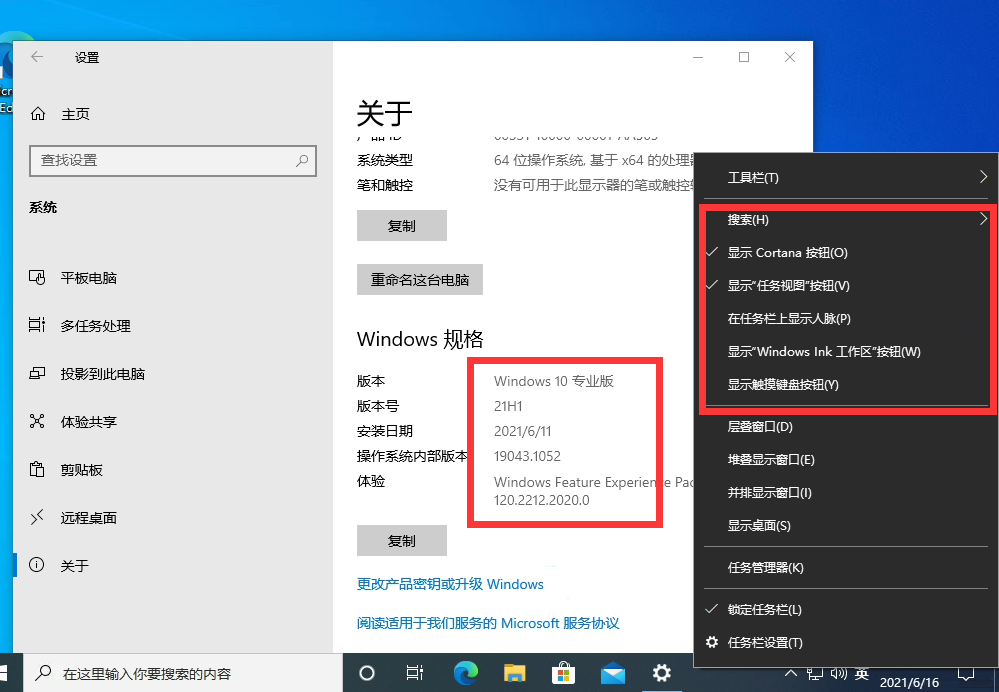Click the 重命名这台电脑 button
This screenshot has height=692, width=999.
click(420, 279)
